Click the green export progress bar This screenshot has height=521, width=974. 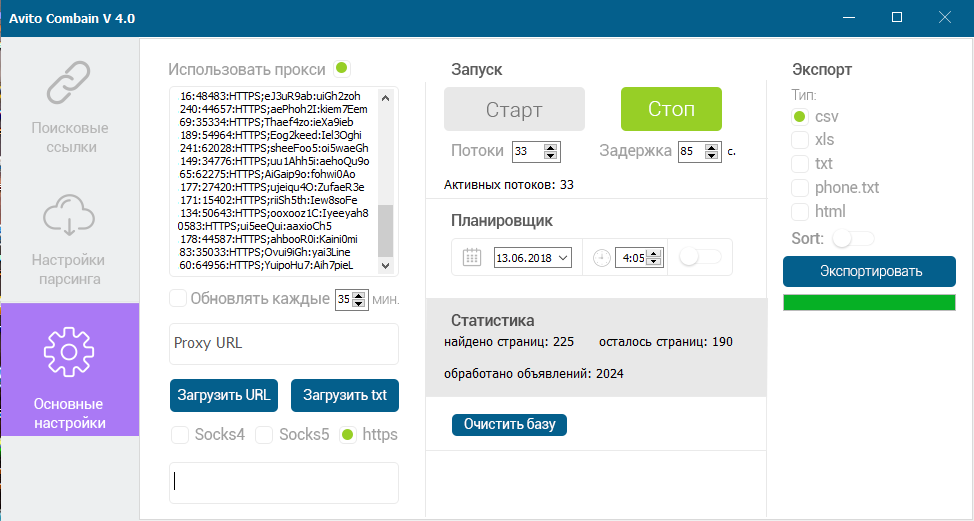click(868, 302)
